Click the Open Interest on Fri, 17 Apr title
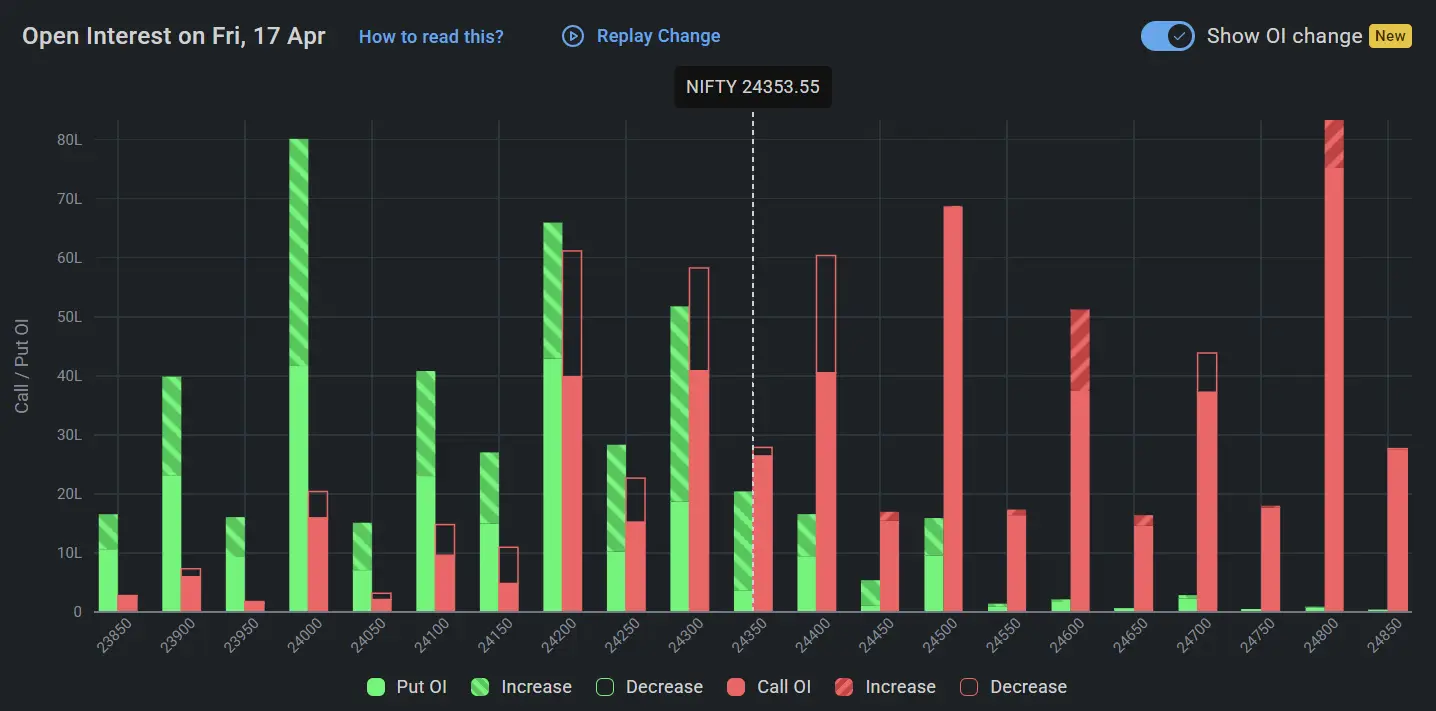1436x711 pixels. point(174,37)
